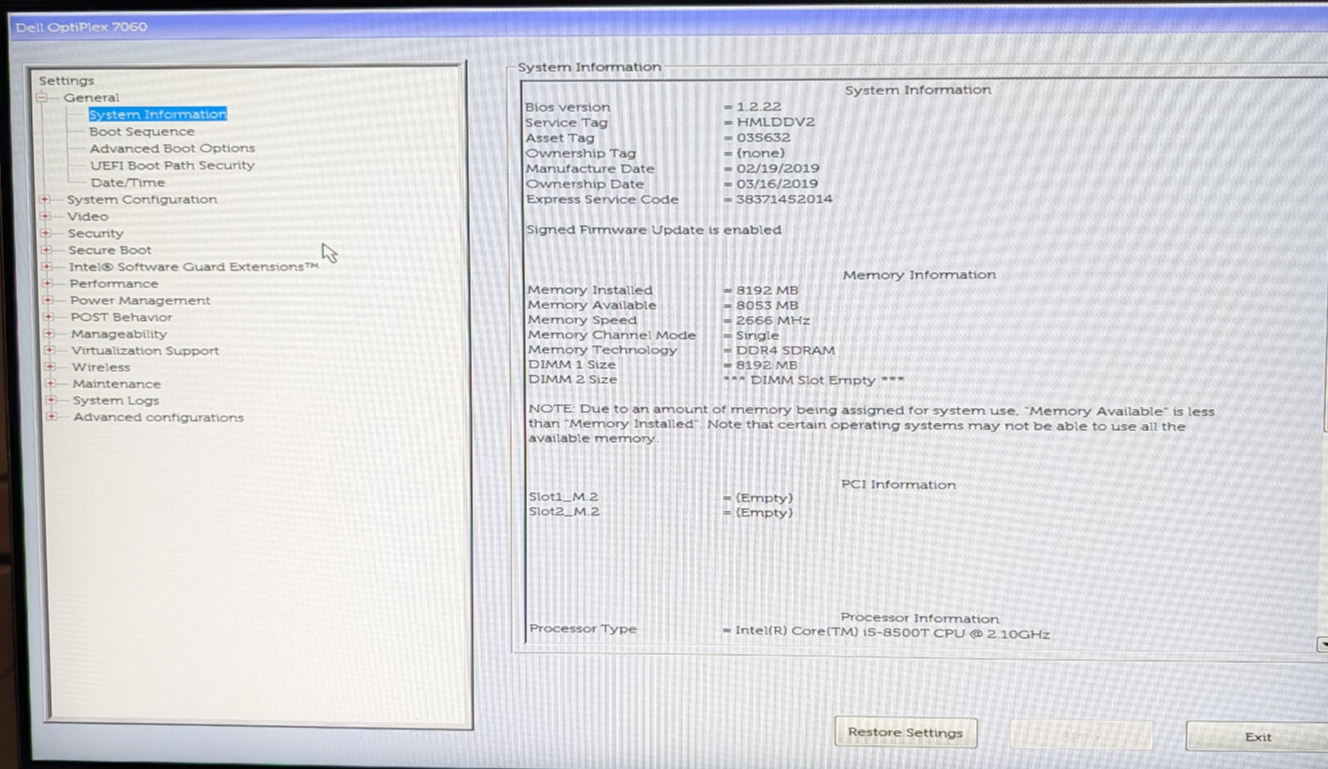Click the Restore Settings button

905,733
